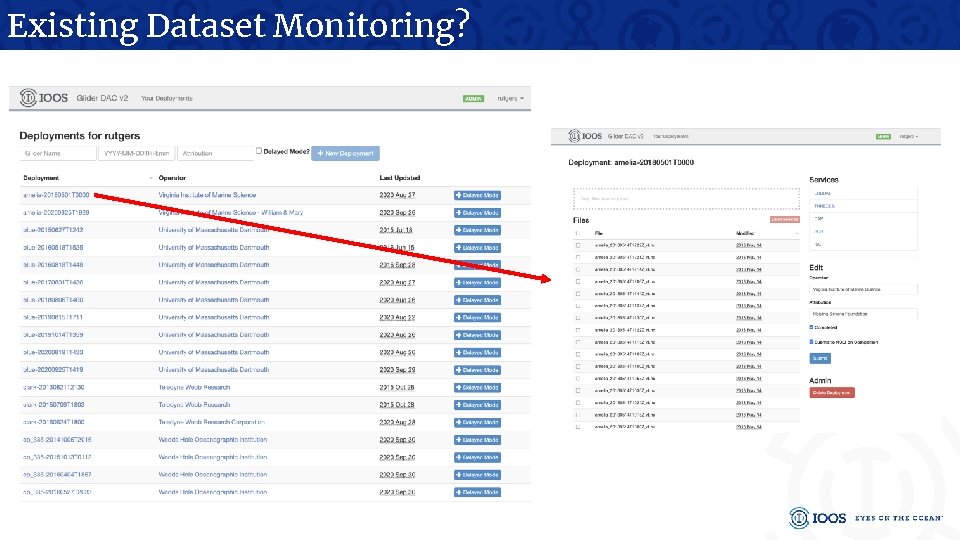Open Teledyne Webb Research Corporation operator link
The width and height of the screenshot is (960, 540).
[211, 422]
